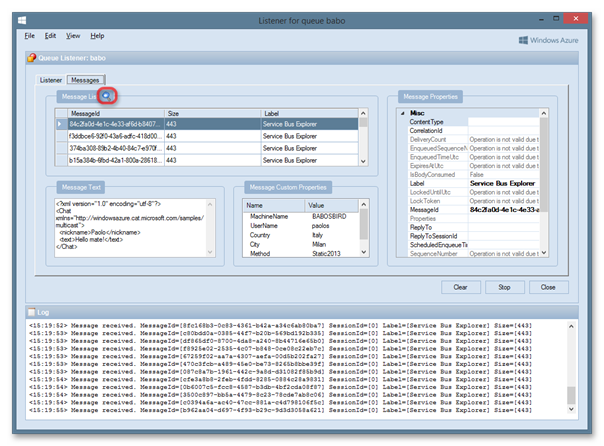Click the Label property in properties grid

[x=473, y=183]
